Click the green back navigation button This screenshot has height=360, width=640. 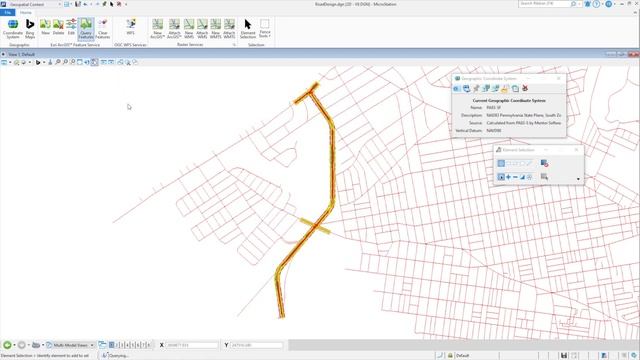click(x=7, y=345)
